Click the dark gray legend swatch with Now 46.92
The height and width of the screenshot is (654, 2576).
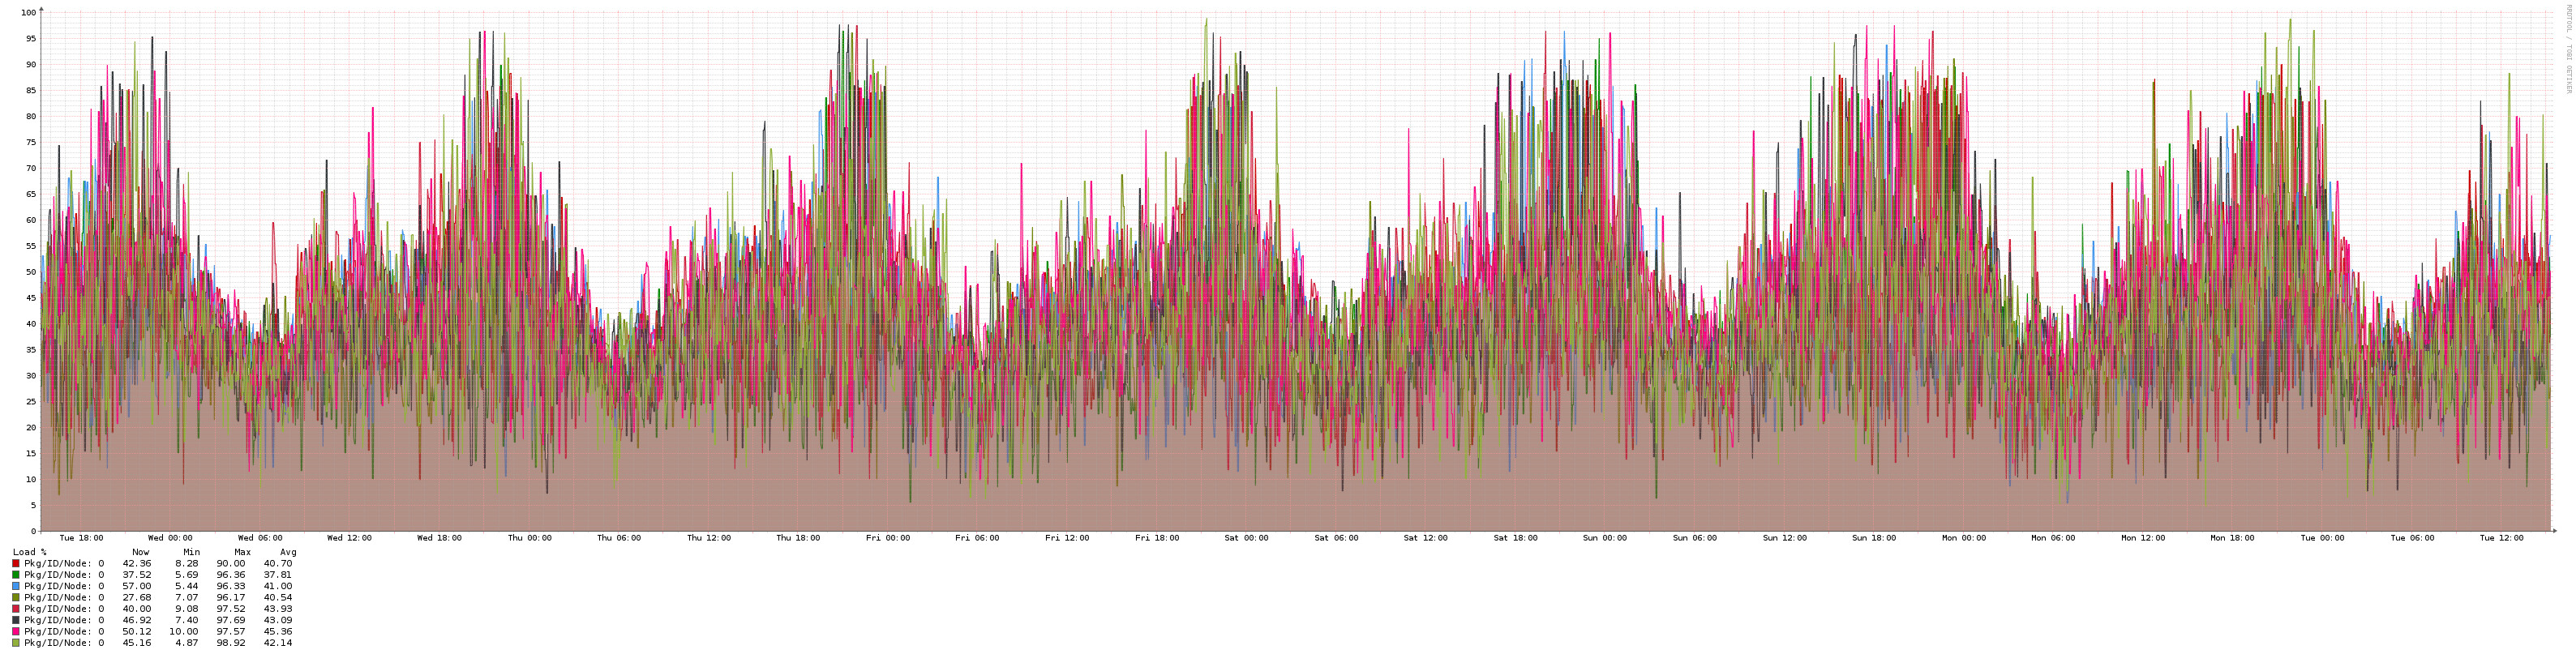pos(16,620)
